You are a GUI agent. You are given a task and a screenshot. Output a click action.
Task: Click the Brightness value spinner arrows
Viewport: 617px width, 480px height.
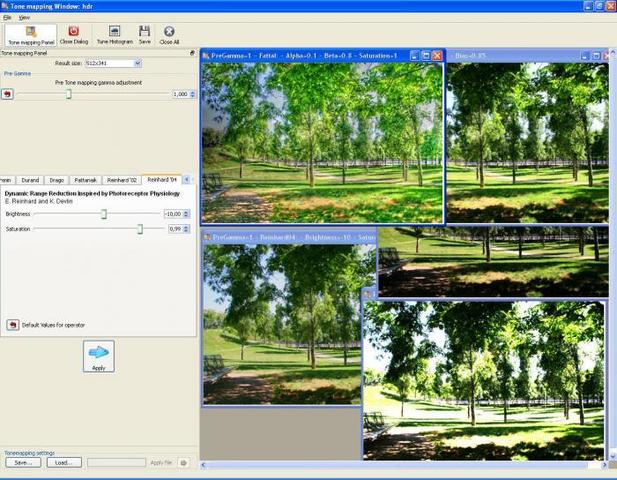187,214
